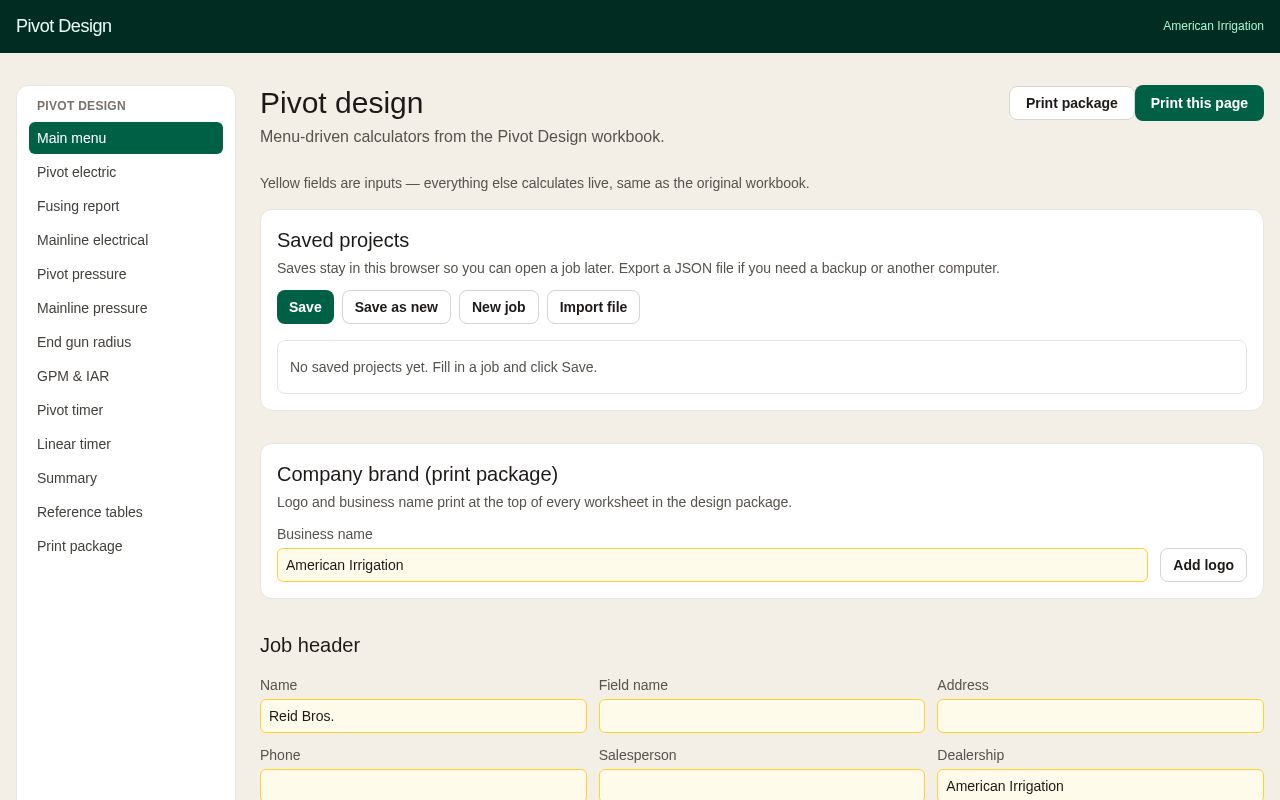The width and height of the screenshot is (1280, 800).
Task: View Reference tables
Action: point(126,512)
